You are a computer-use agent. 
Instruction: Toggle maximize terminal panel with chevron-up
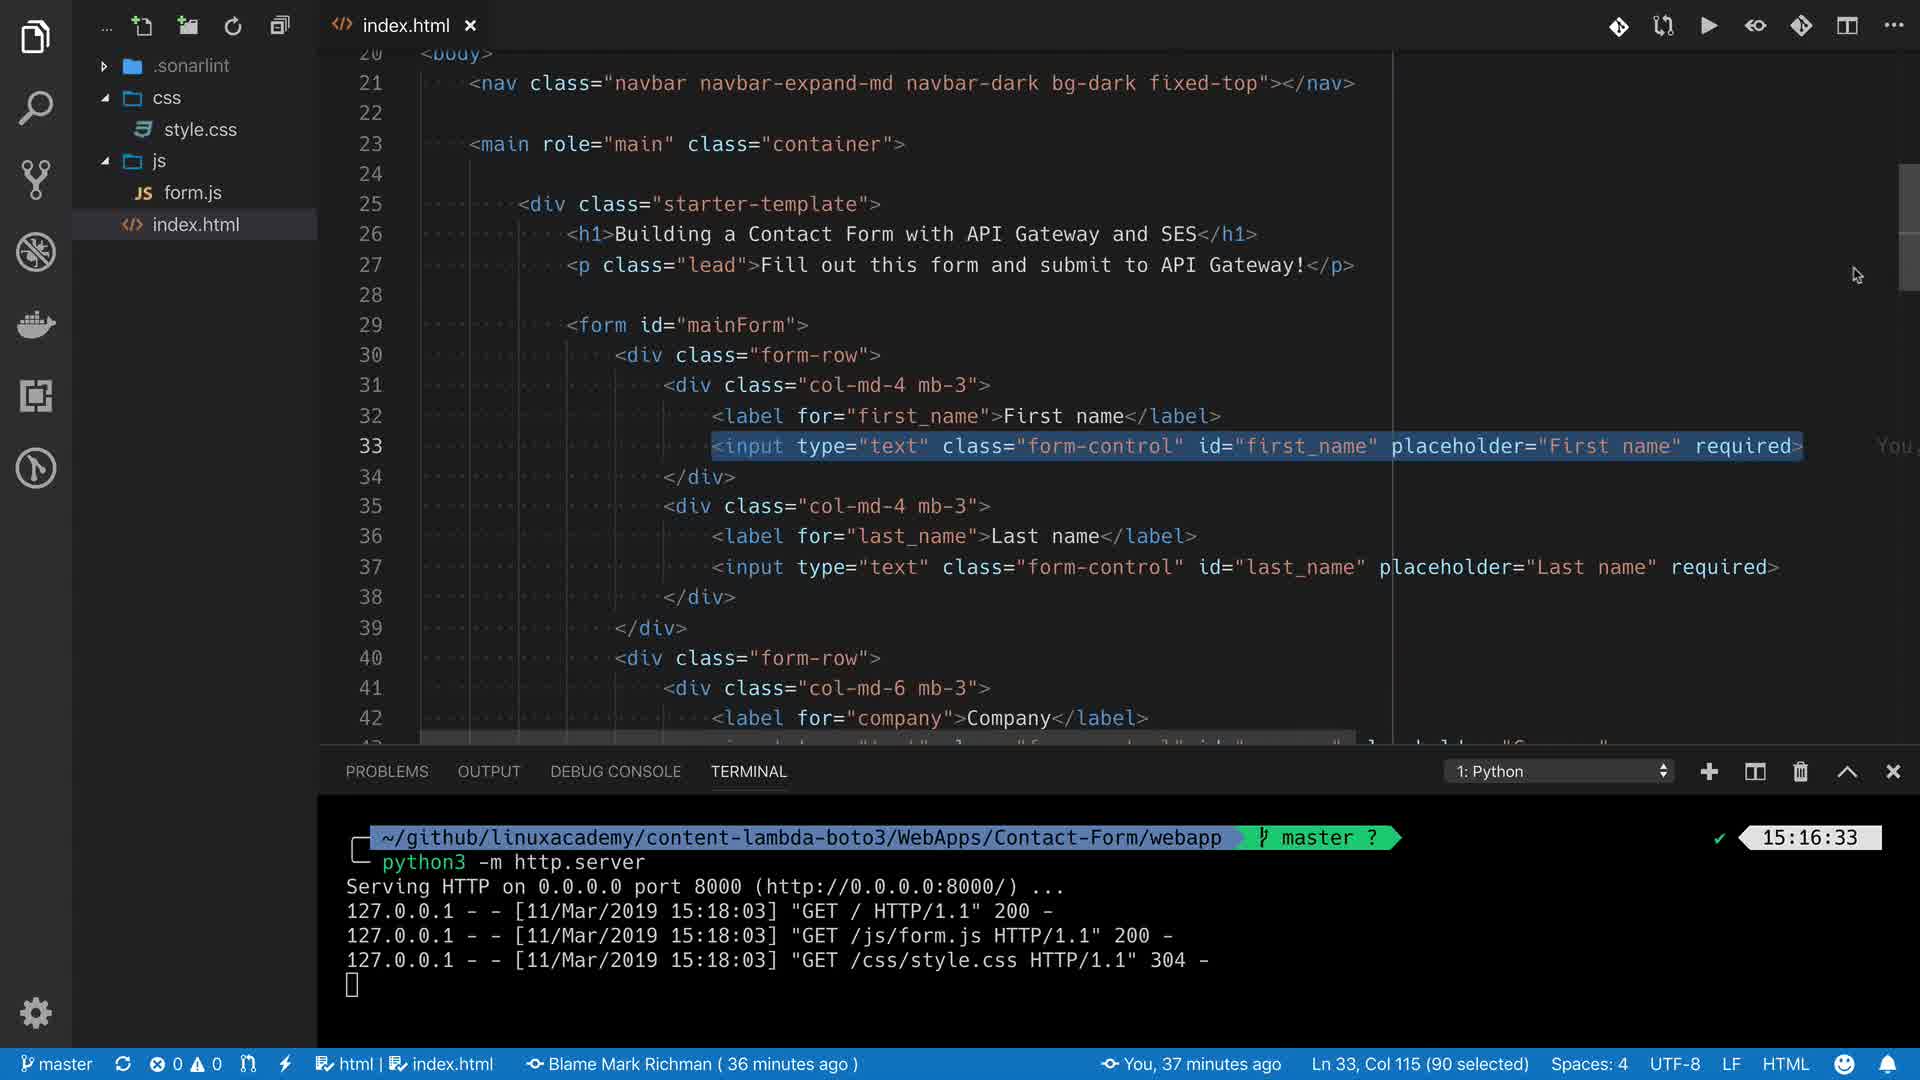[1847, 772]
